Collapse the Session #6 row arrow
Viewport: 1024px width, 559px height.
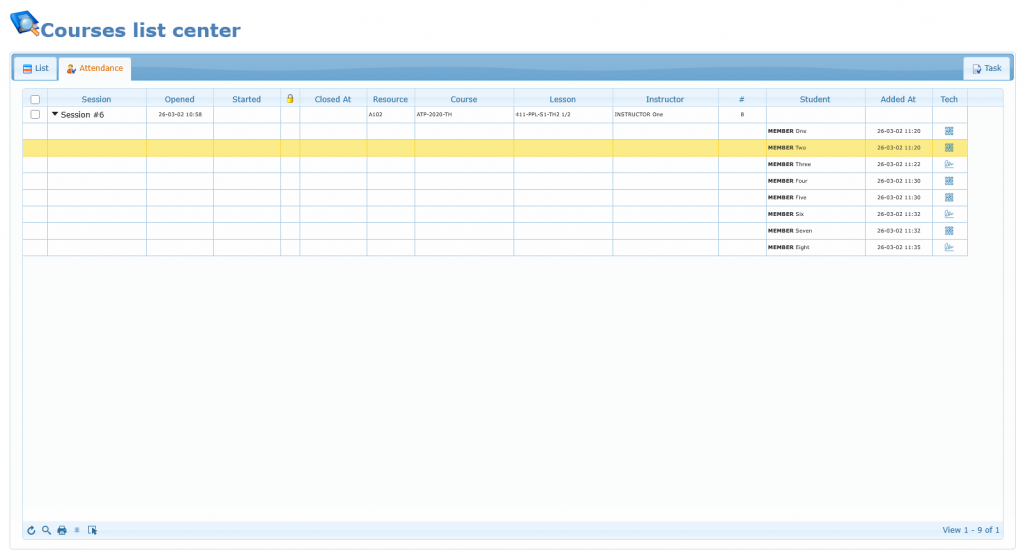[x=55, y=114]
